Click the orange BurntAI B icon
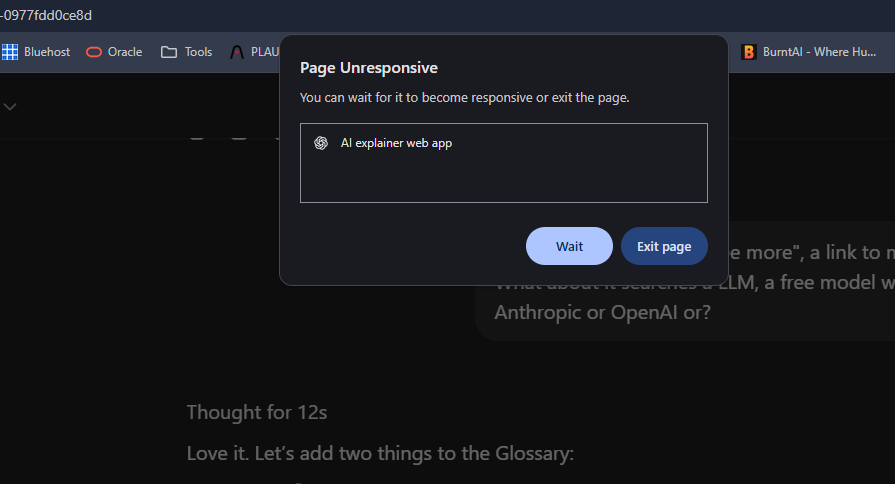 coord(748,52)
